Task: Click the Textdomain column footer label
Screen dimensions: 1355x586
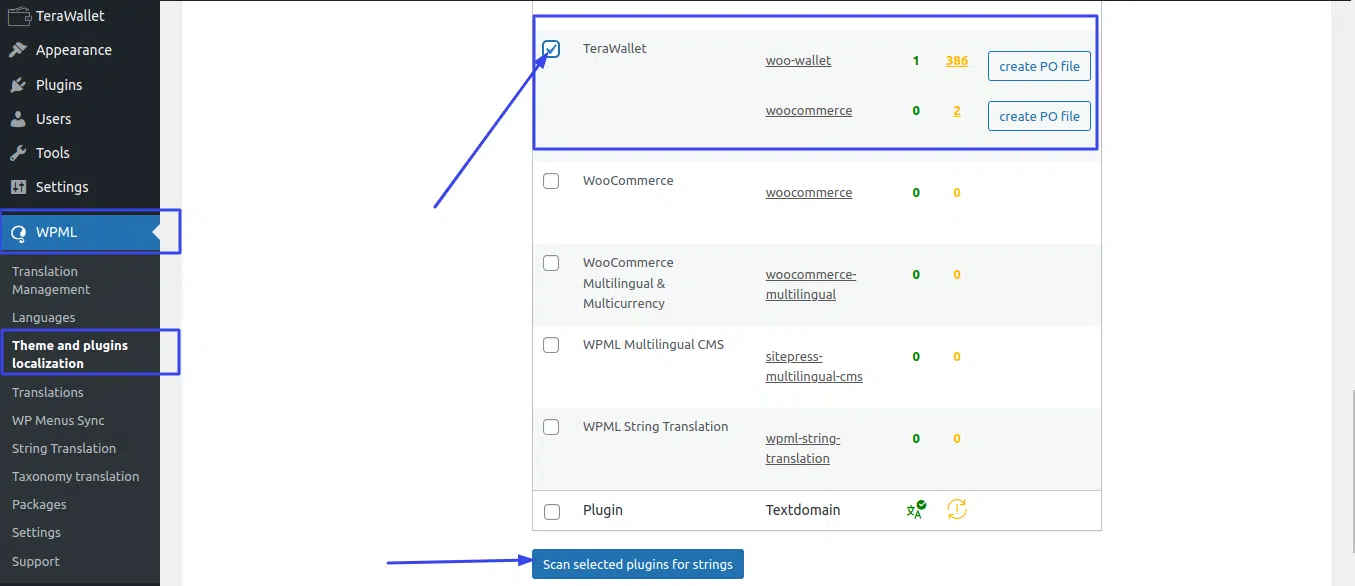Action: (803, 510)
